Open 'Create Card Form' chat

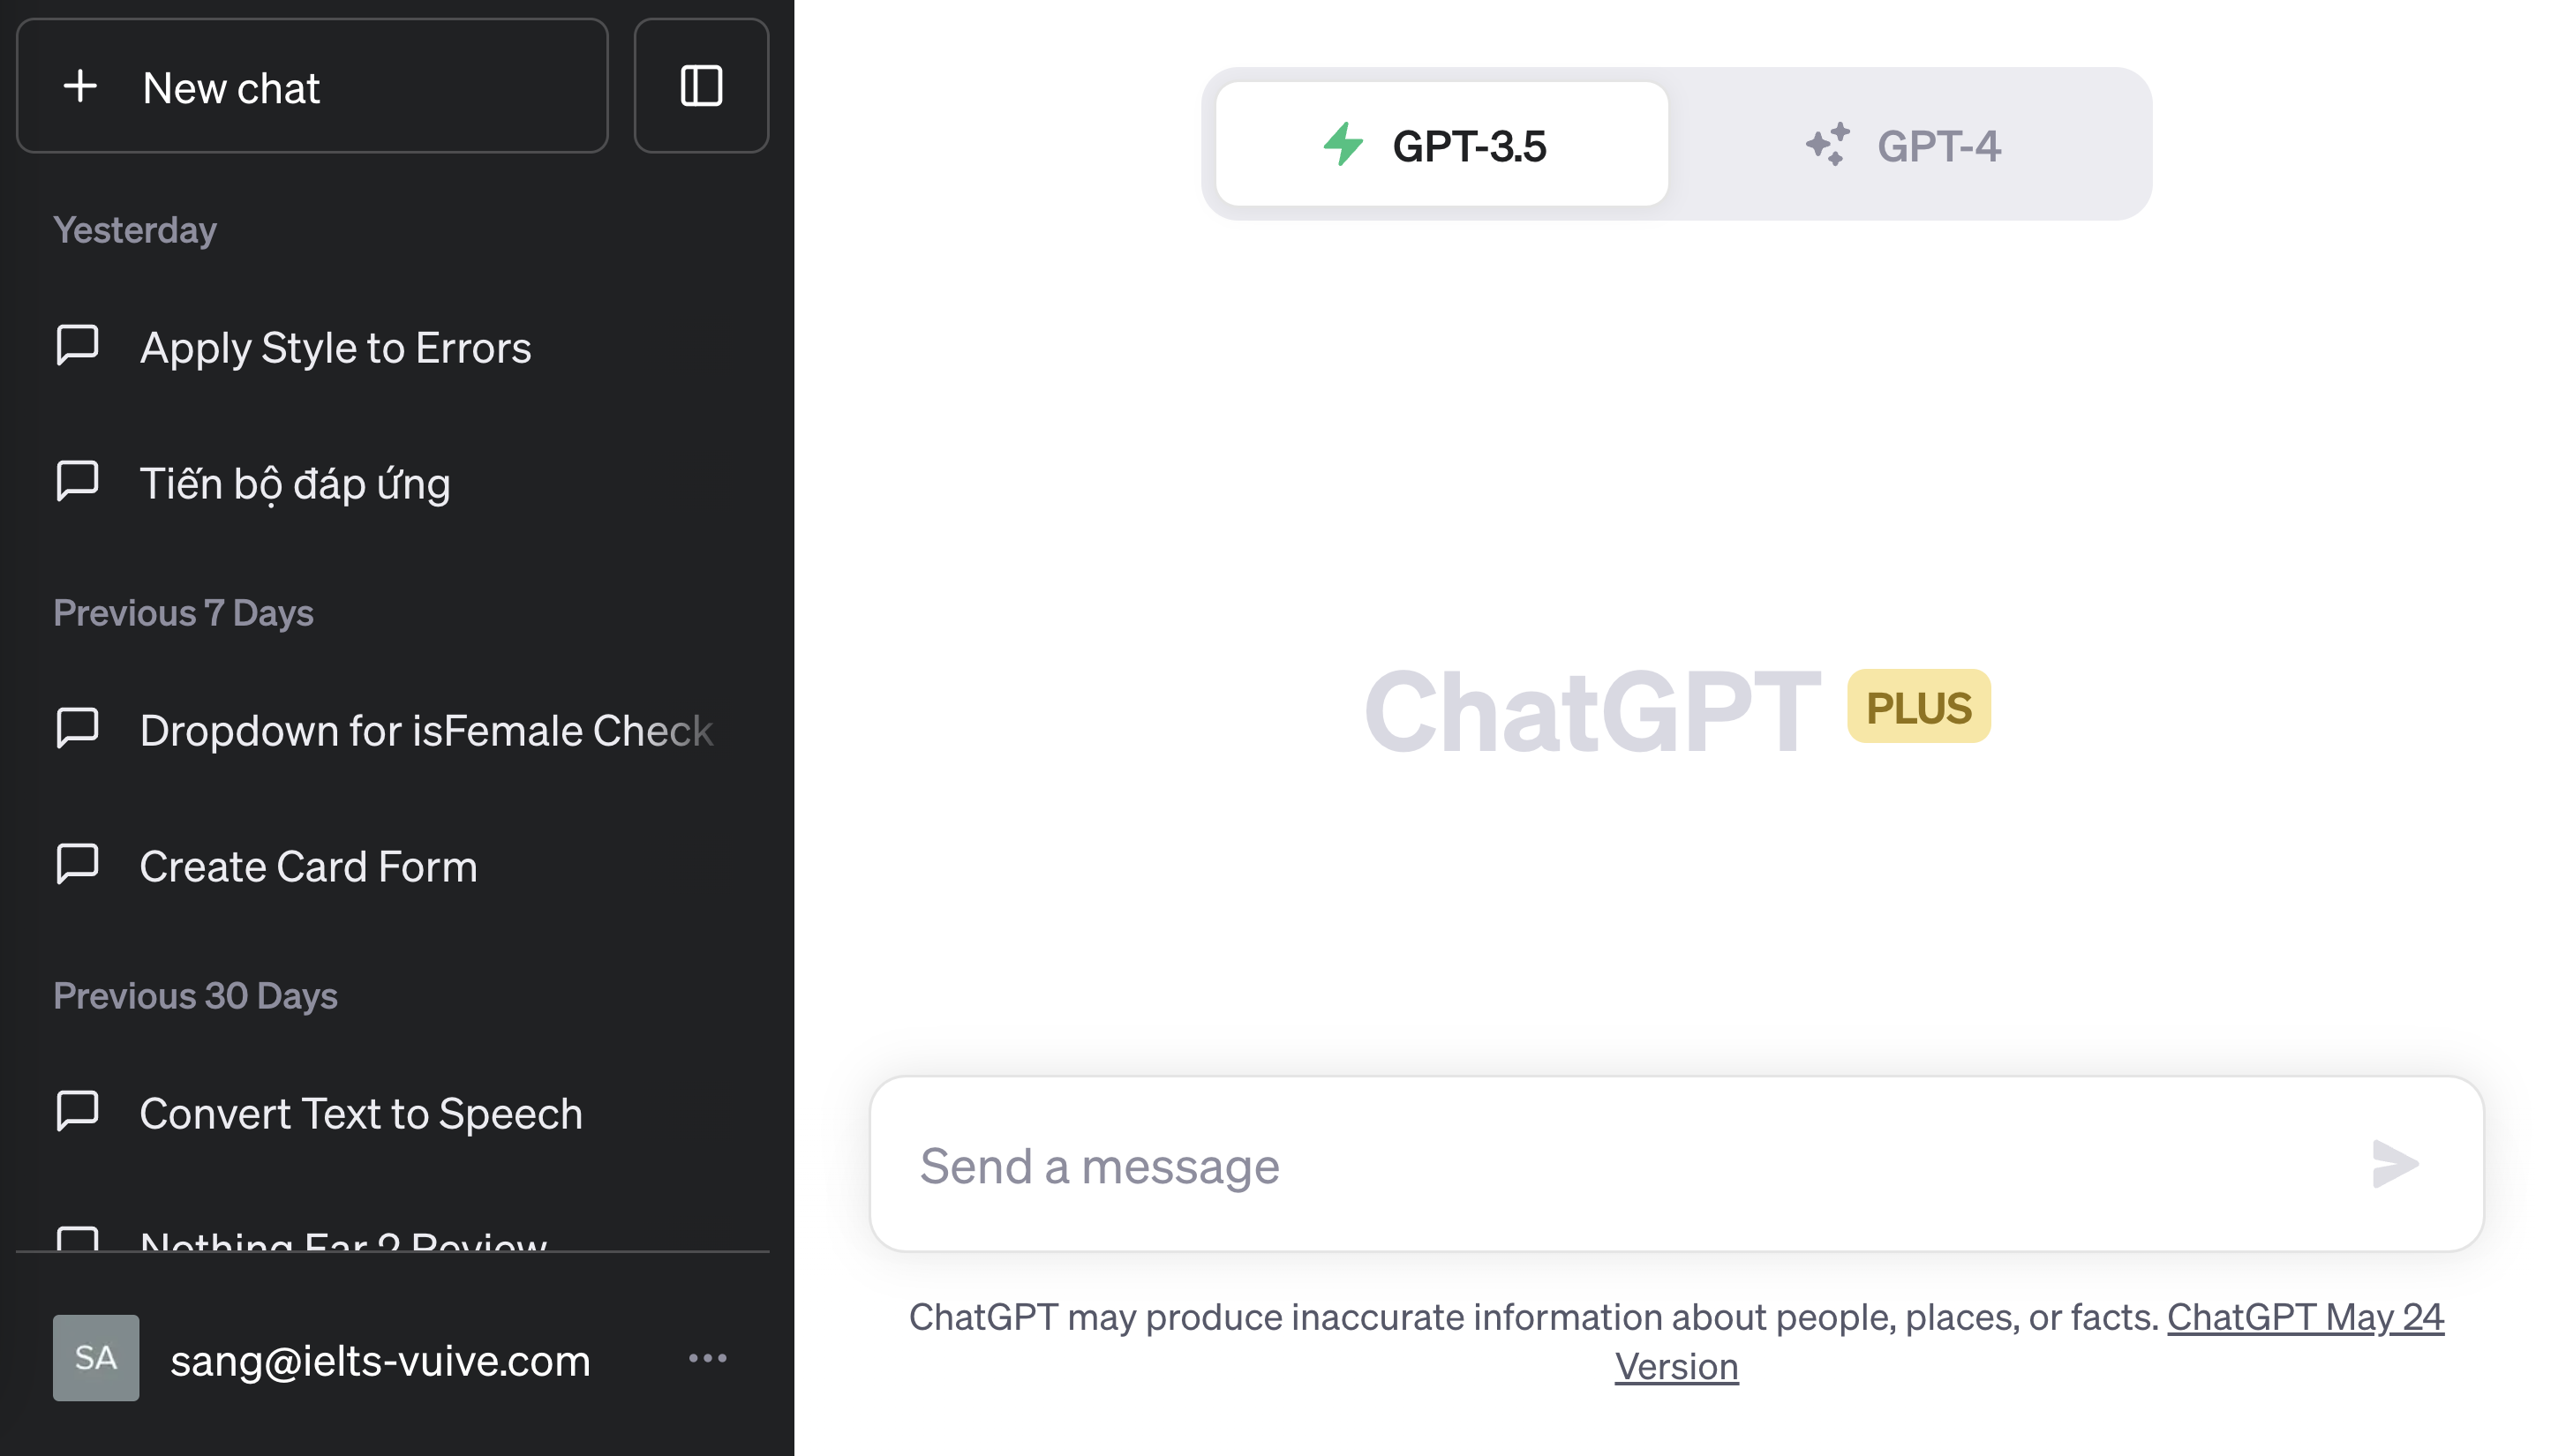coord(308,864)
